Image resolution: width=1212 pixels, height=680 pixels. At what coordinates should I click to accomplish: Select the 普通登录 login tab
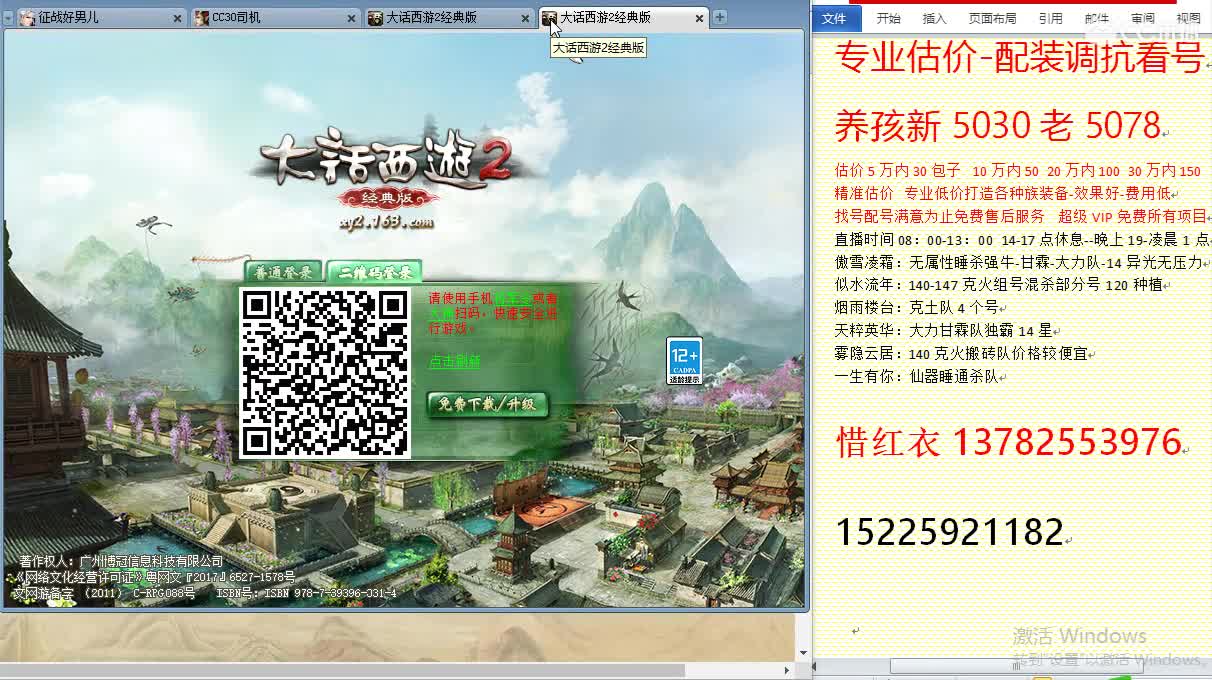coord(284,272)
